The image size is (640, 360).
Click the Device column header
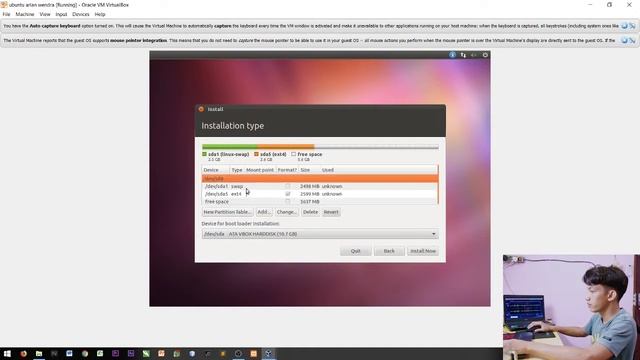pos(216,170)
